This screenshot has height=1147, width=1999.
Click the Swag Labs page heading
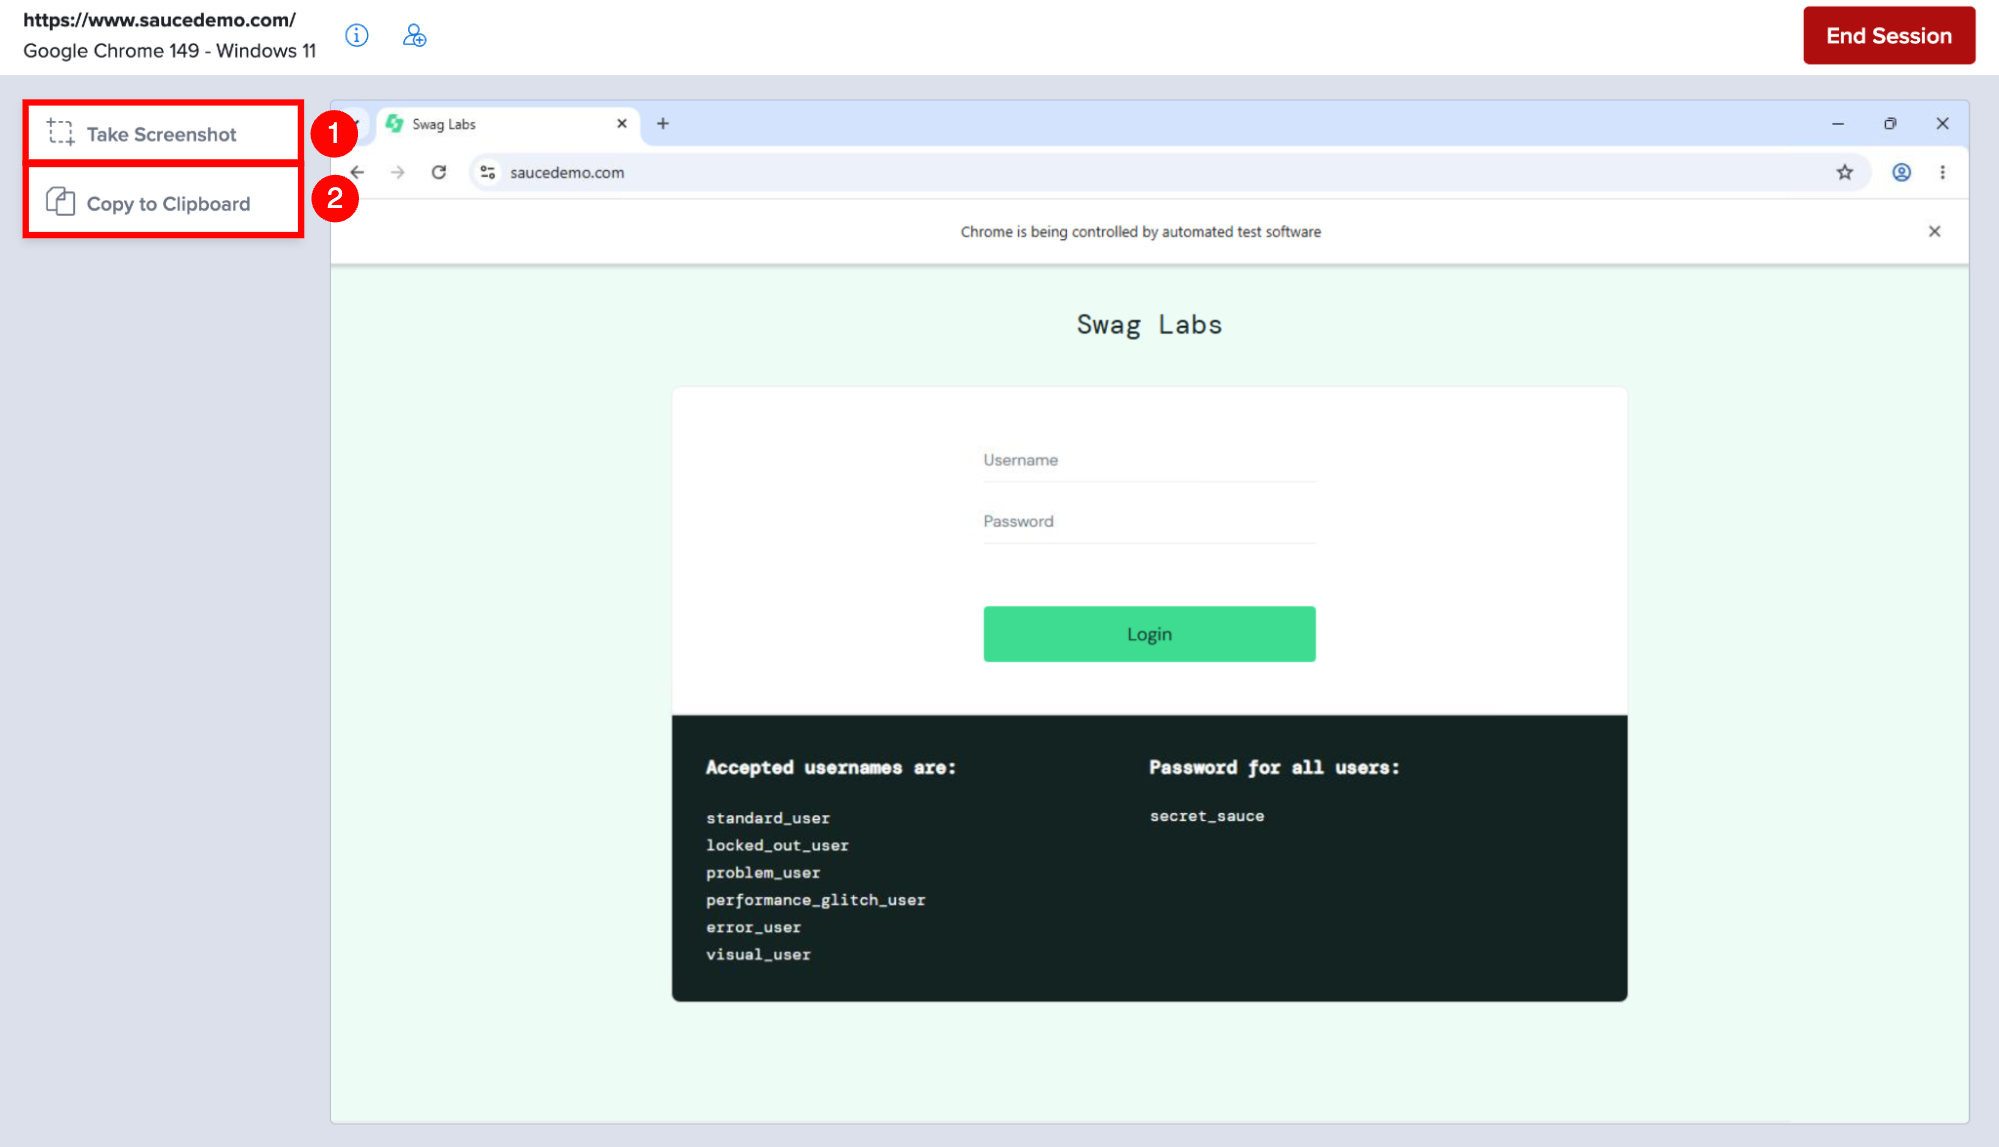point(1149,325)
